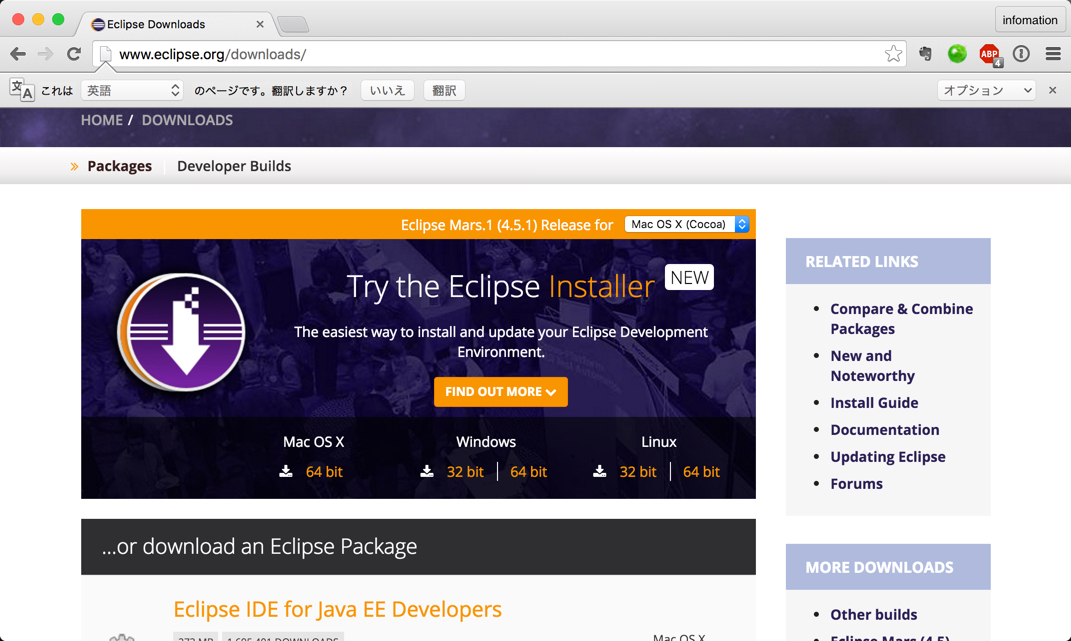Click the RELATED LINKS heading
The width and height of the screenshot is (1071, 641).
(861, 262)
